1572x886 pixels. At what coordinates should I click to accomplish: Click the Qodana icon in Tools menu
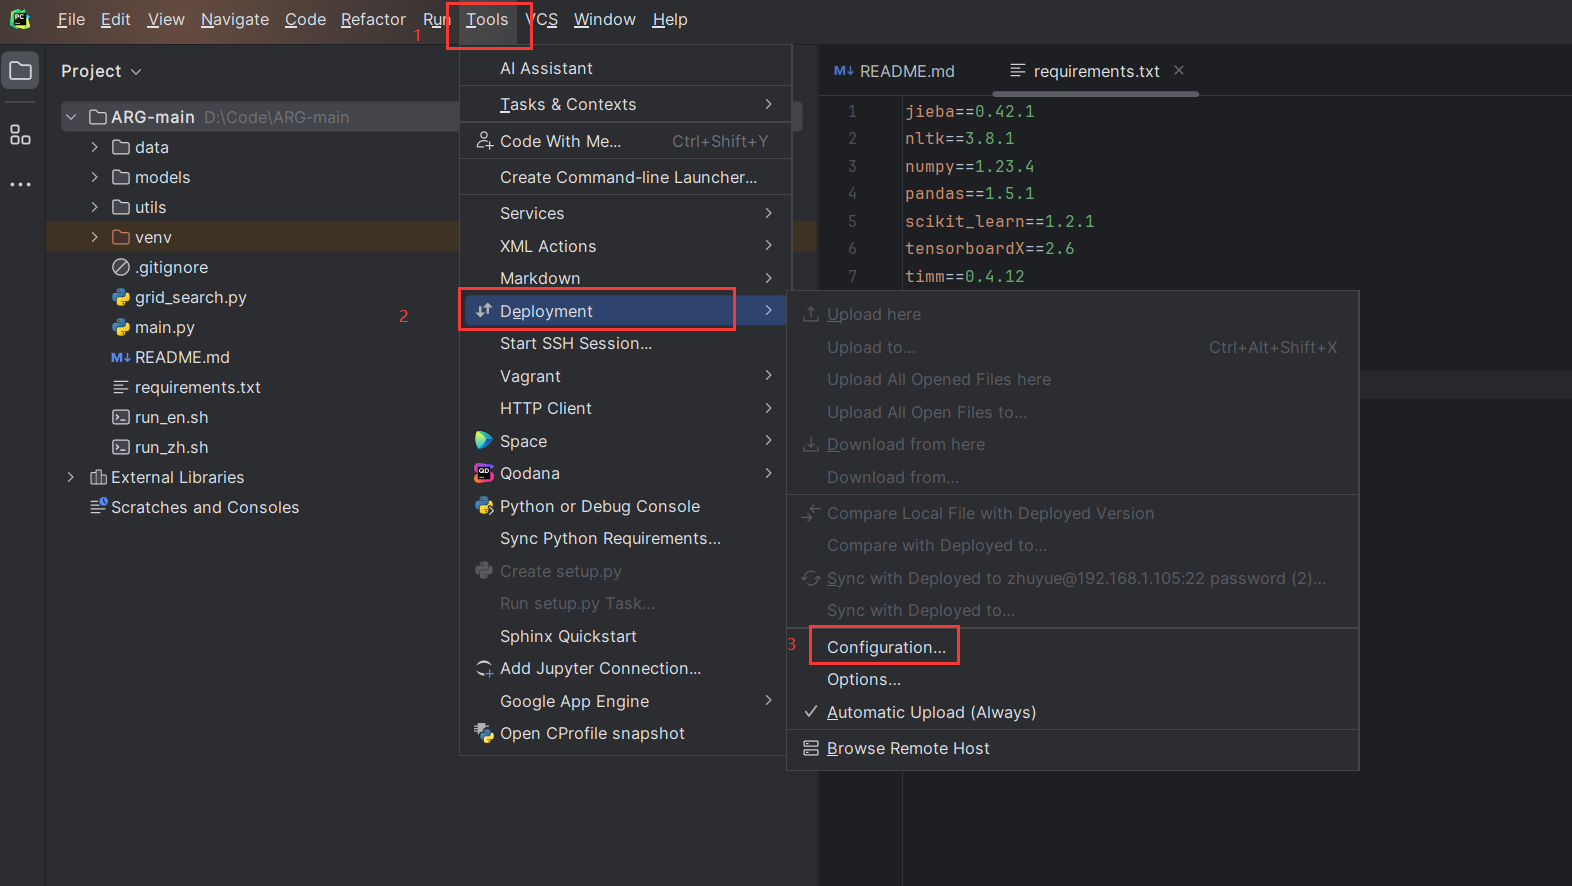pos(484,473)
